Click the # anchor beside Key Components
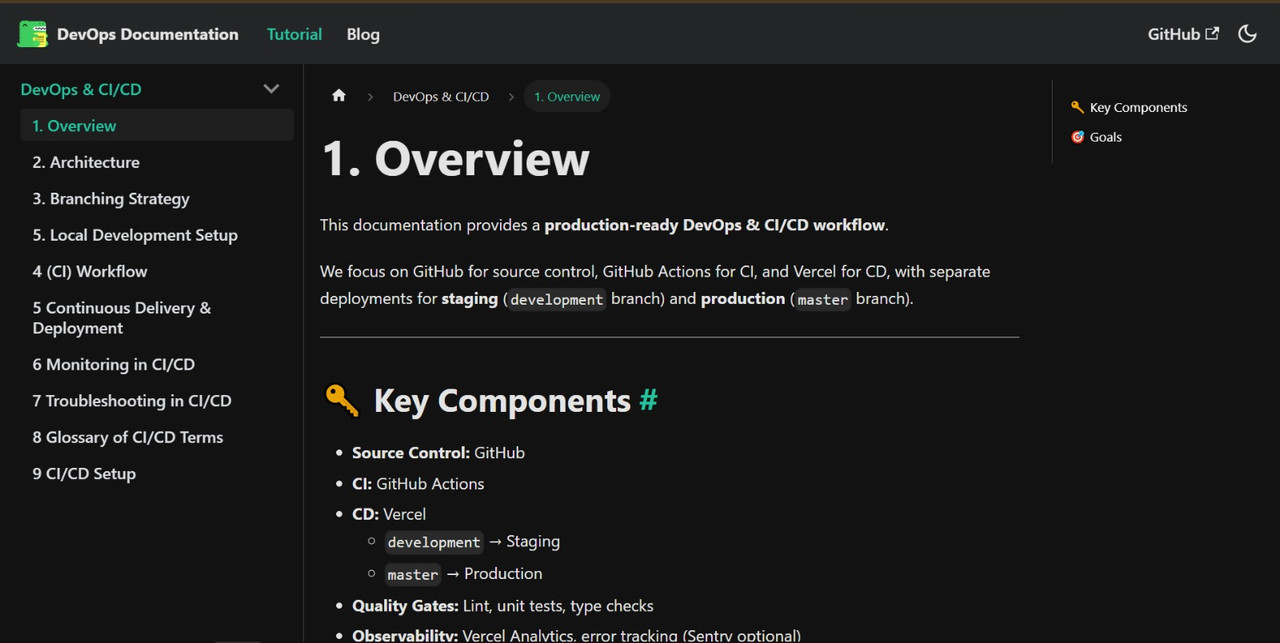Viewport: 1280px width, 643px height. point(648,400)
